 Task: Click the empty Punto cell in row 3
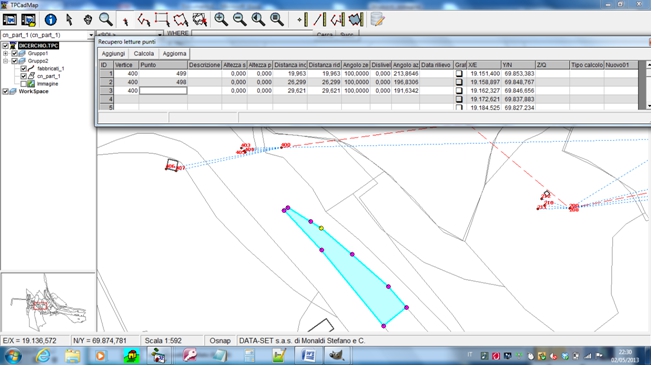point(163,91)
